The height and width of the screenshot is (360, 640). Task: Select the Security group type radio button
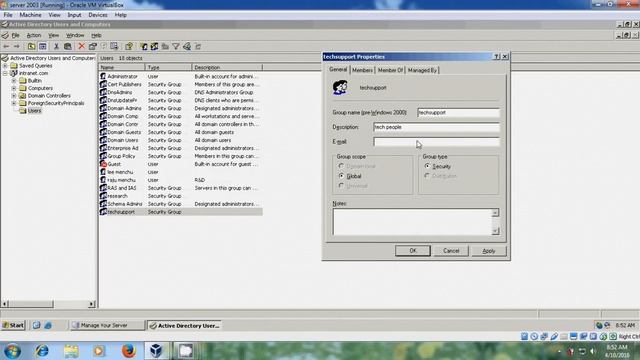[x=427, y=166]
